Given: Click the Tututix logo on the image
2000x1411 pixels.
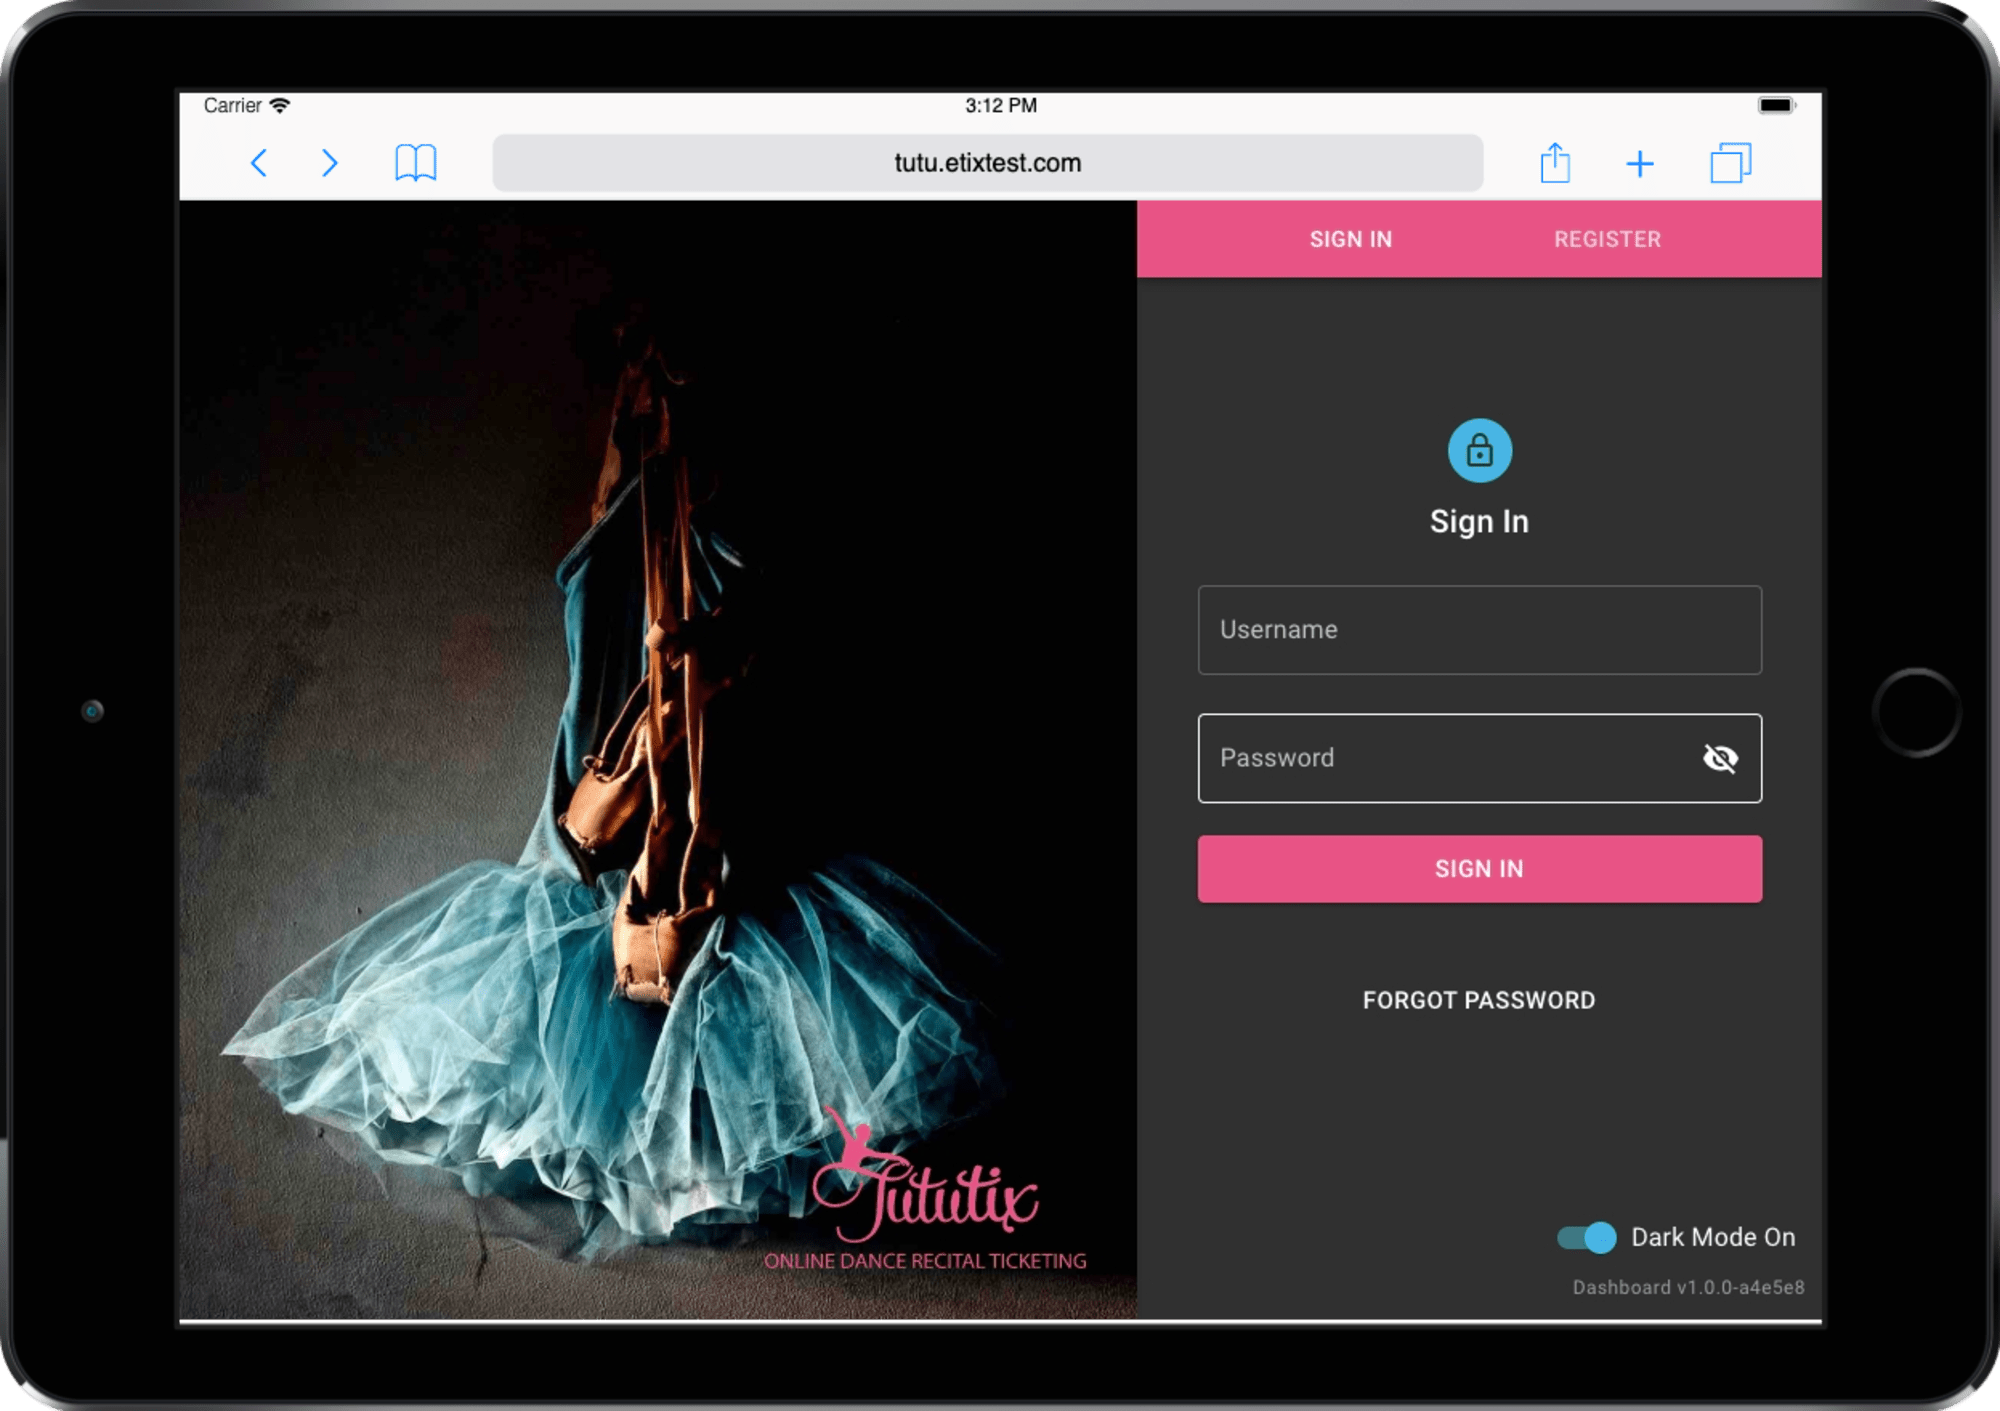Looking at the screenshot, I should (x=925, y=1175).
